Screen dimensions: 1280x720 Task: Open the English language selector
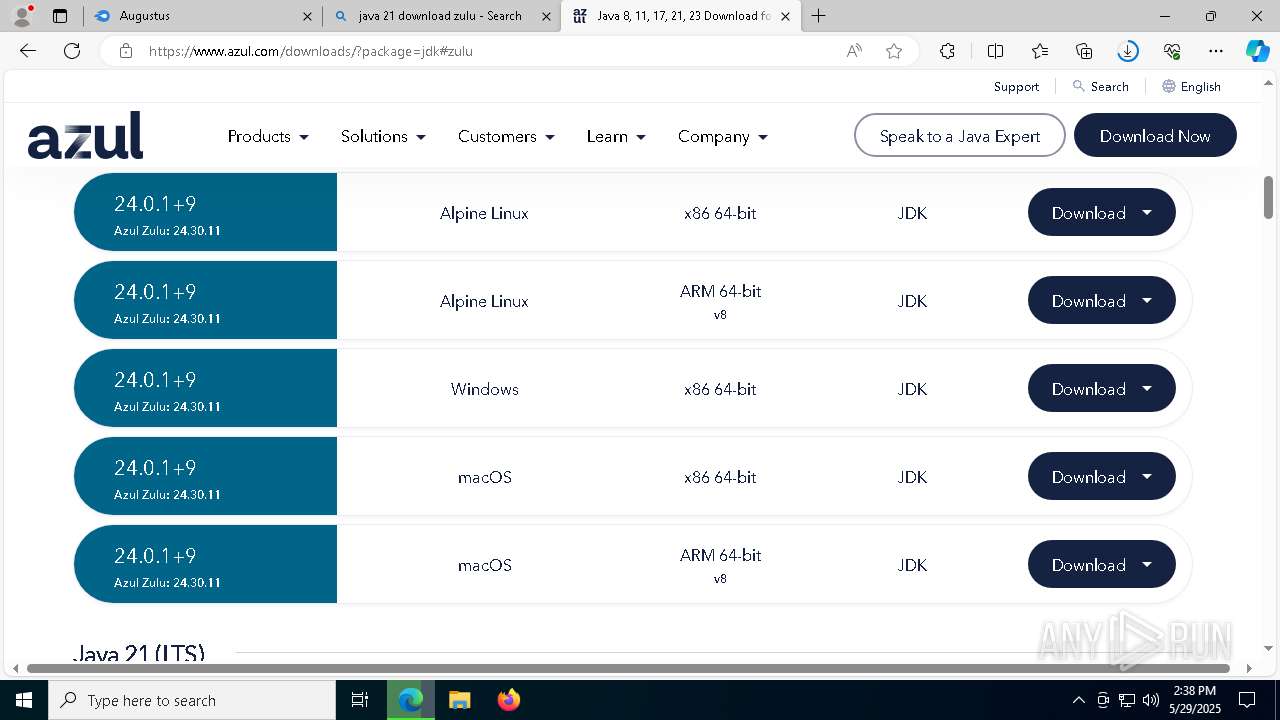point(1191,87)
